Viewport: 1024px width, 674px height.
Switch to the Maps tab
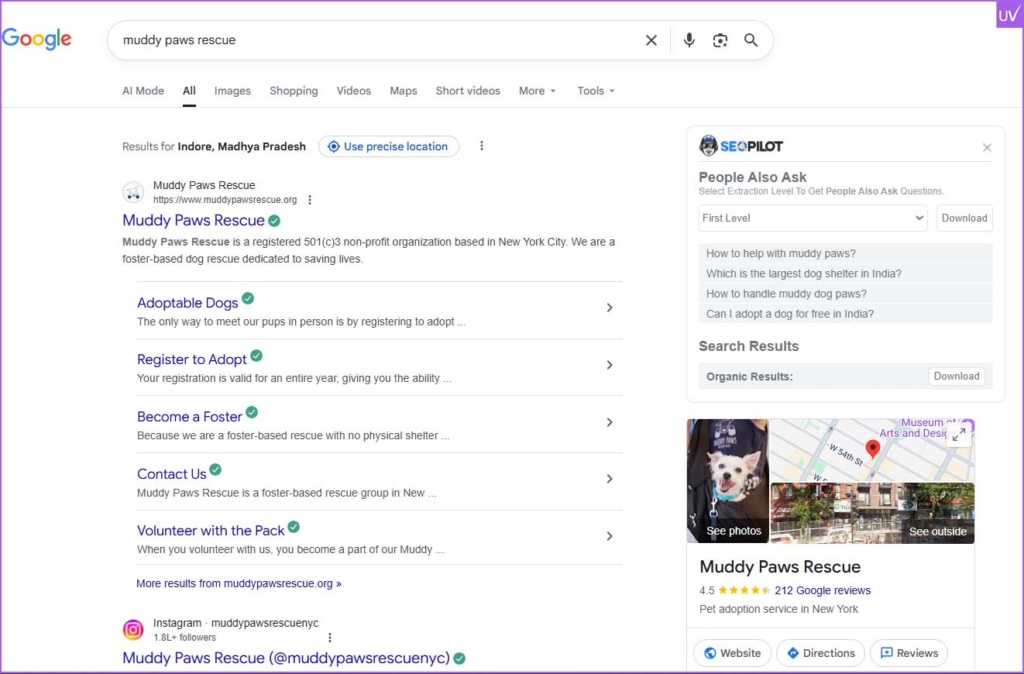click(x=403, y=91)
